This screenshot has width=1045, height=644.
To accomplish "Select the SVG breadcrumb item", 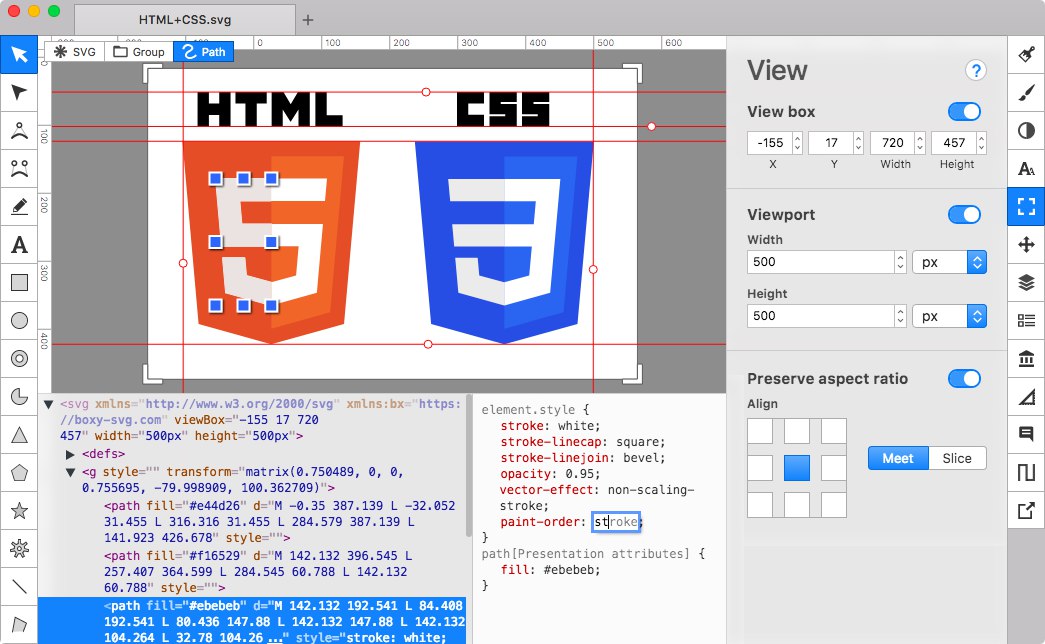I will tap(75, 52).
